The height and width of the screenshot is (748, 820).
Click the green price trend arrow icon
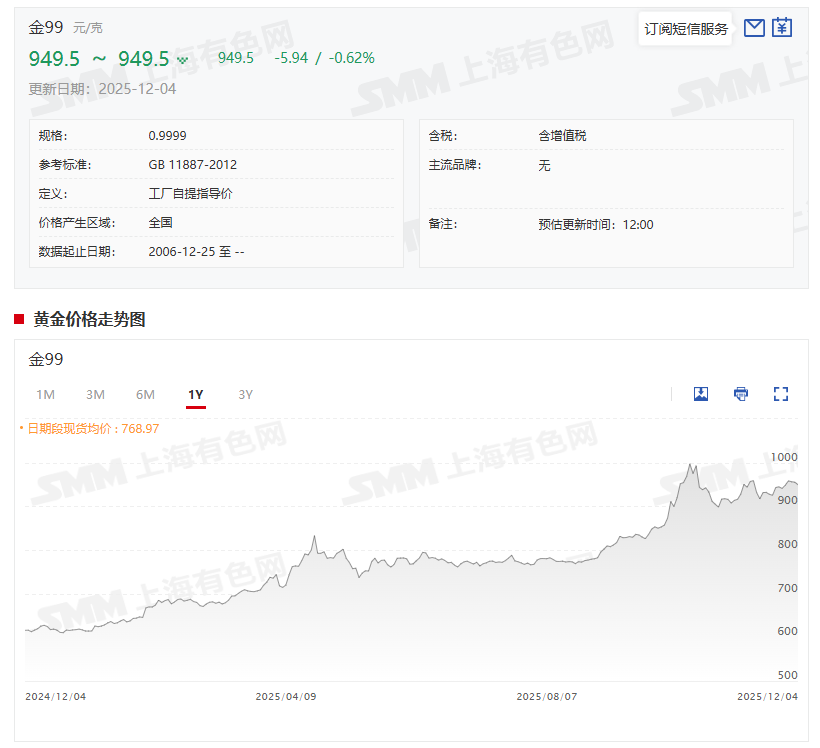pos(182,60)
